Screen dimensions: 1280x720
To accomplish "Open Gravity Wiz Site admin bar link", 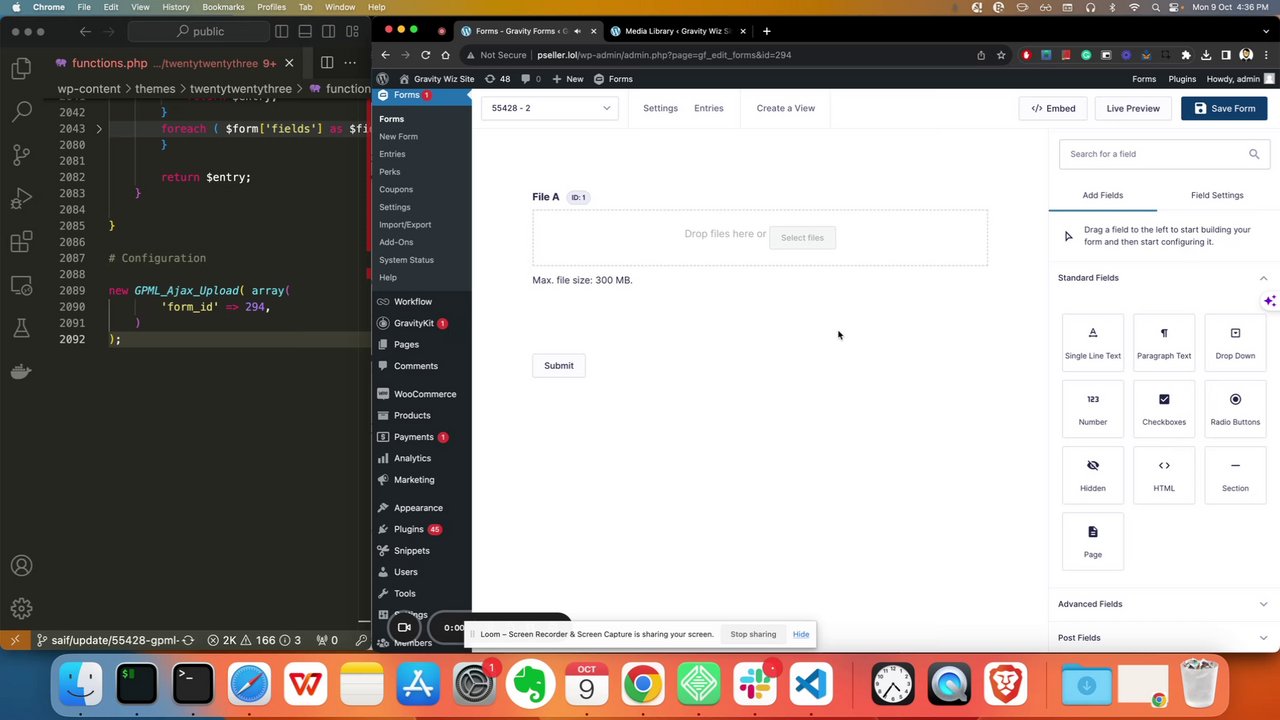I will [x=436, y=79].
